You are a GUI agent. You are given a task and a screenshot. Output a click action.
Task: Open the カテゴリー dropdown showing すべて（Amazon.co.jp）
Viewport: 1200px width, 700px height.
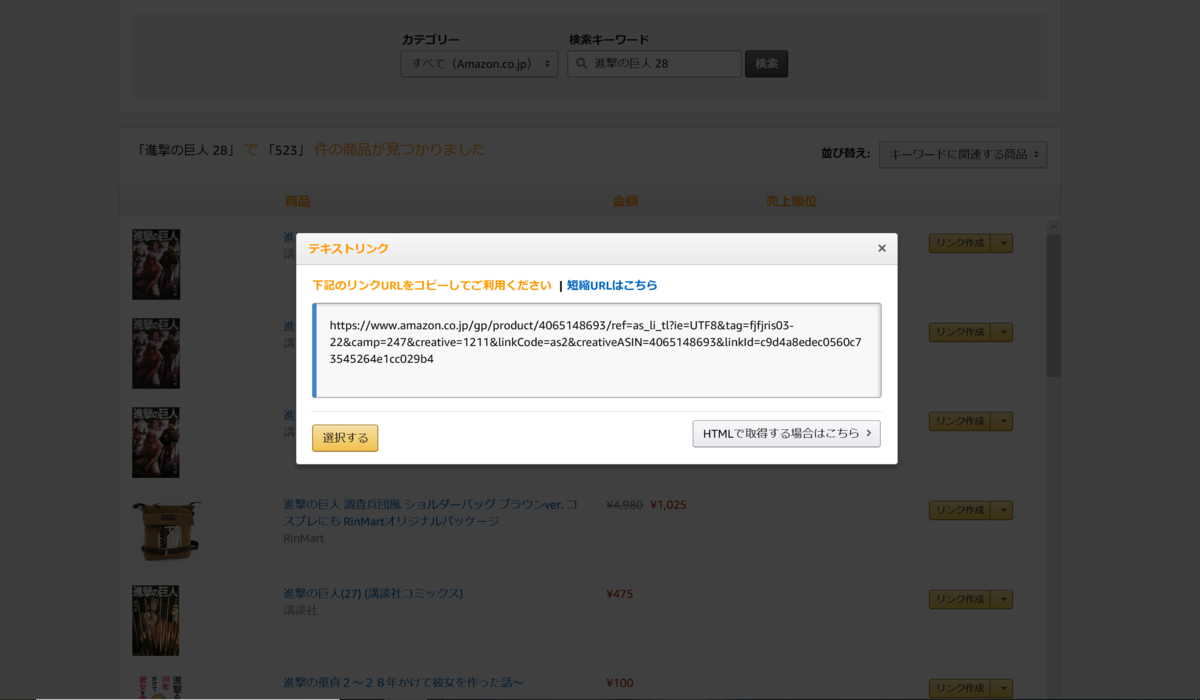(x=480, y=64)
